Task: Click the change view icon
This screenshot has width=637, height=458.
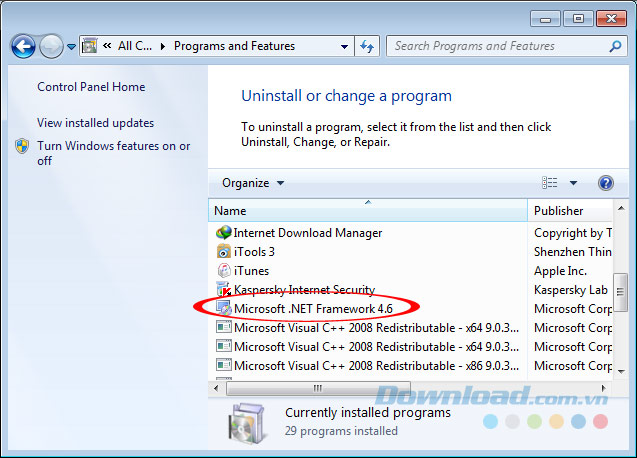Action: [550, 183]
